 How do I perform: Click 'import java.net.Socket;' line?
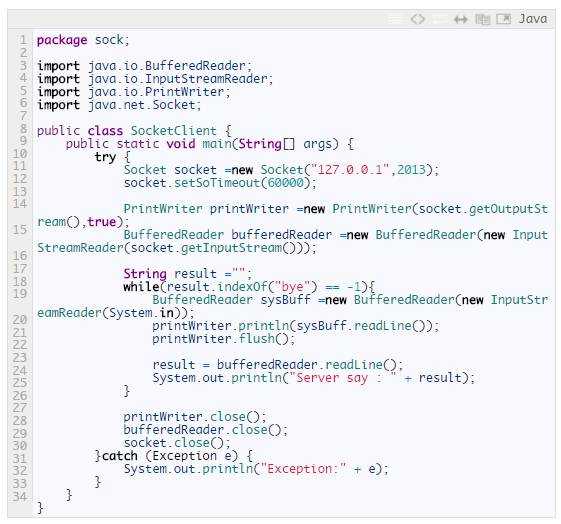tap(119, 105)
